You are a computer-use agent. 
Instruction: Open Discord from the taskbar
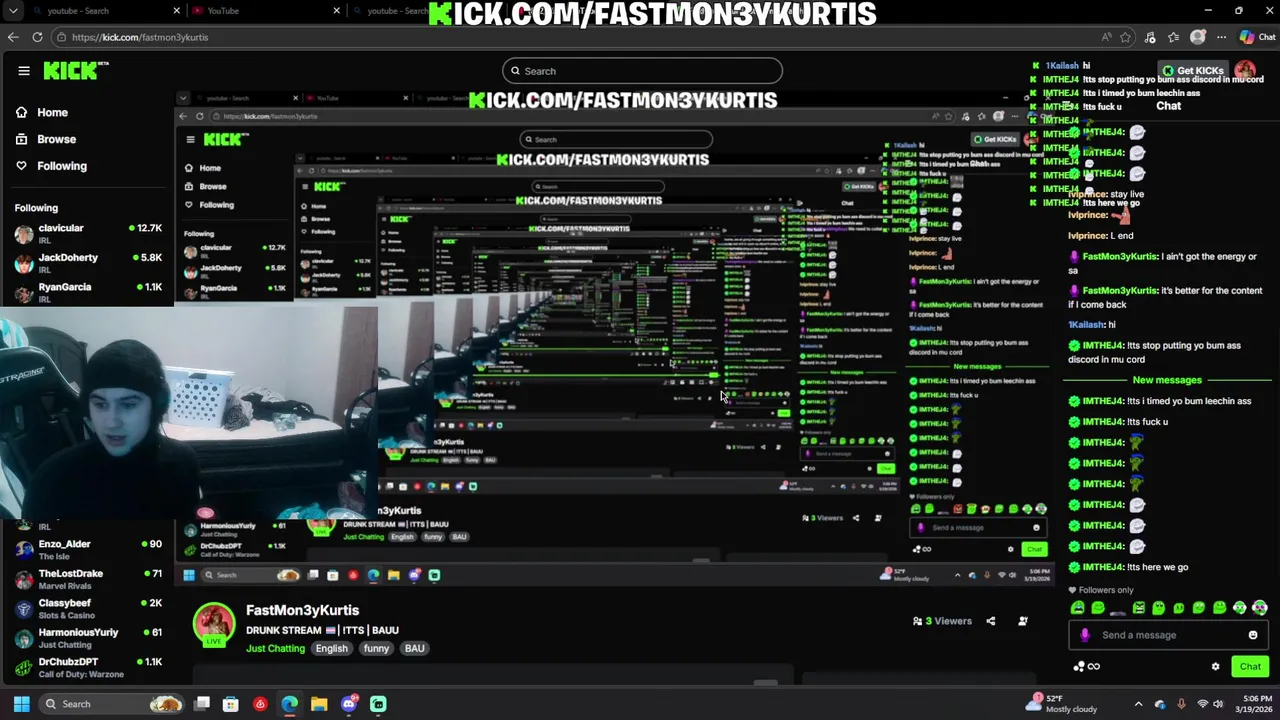tap(349, 704)
